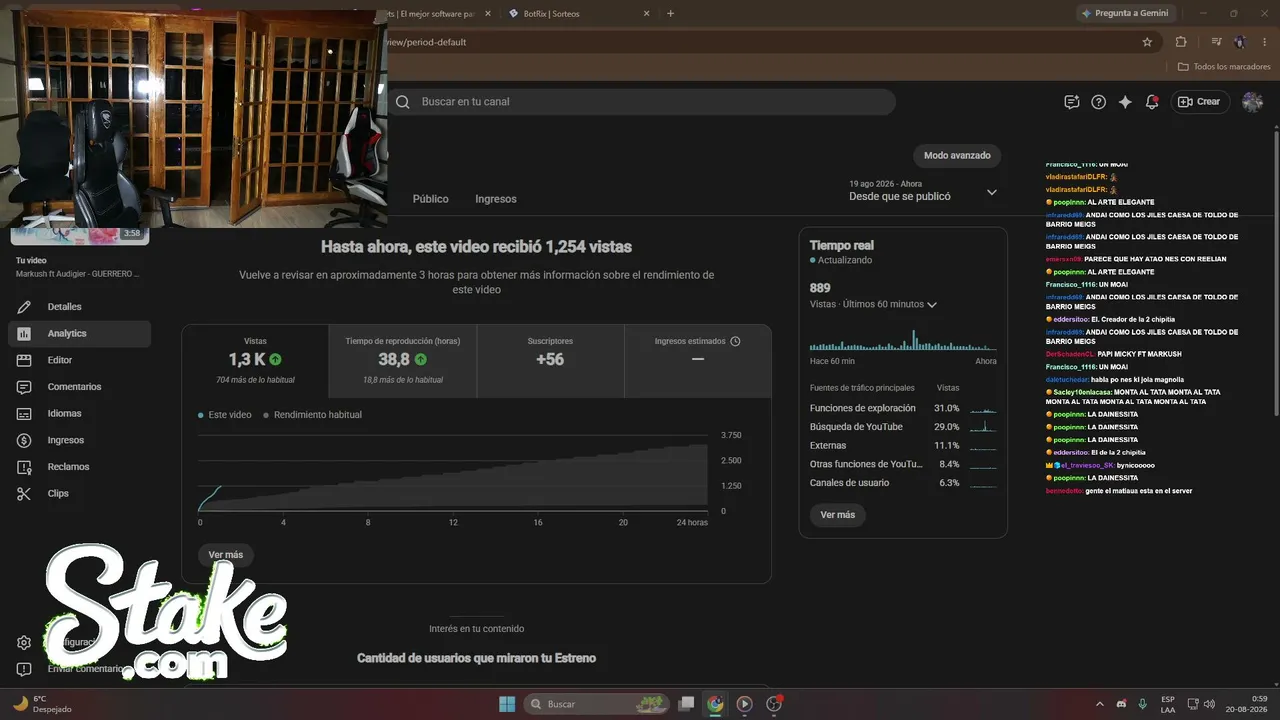Open the Editor icon in sidebar

click(25, 360)
